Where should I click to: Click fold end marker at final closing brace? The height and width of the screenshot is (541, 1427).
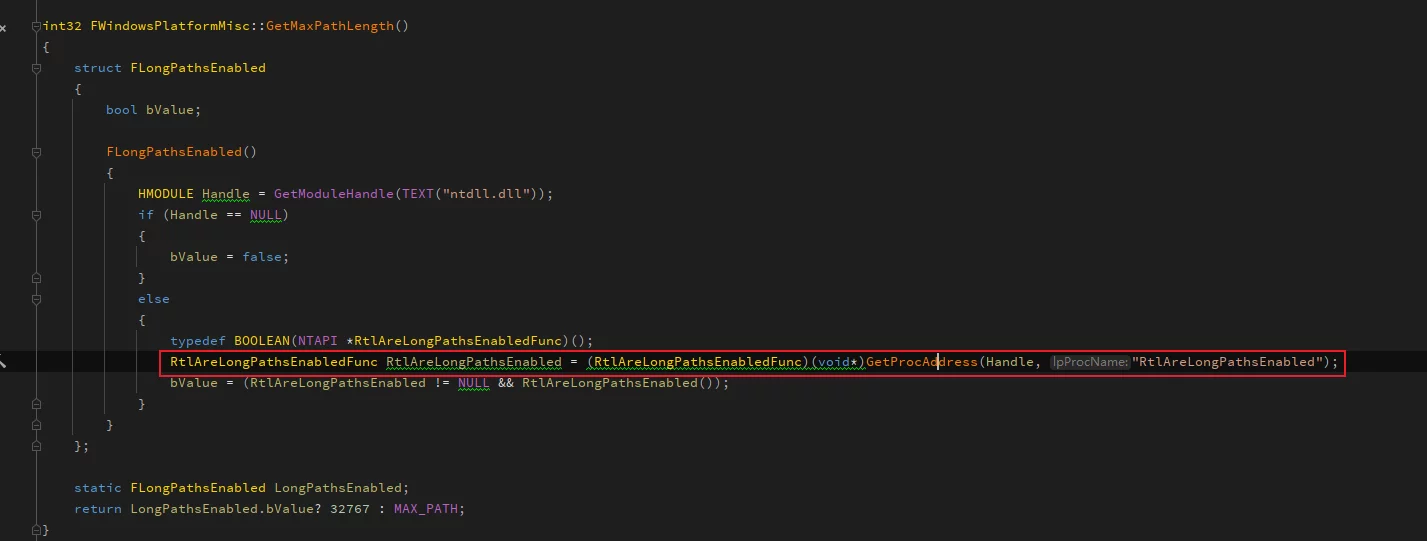pyautogui.click(x=37, y=530)
